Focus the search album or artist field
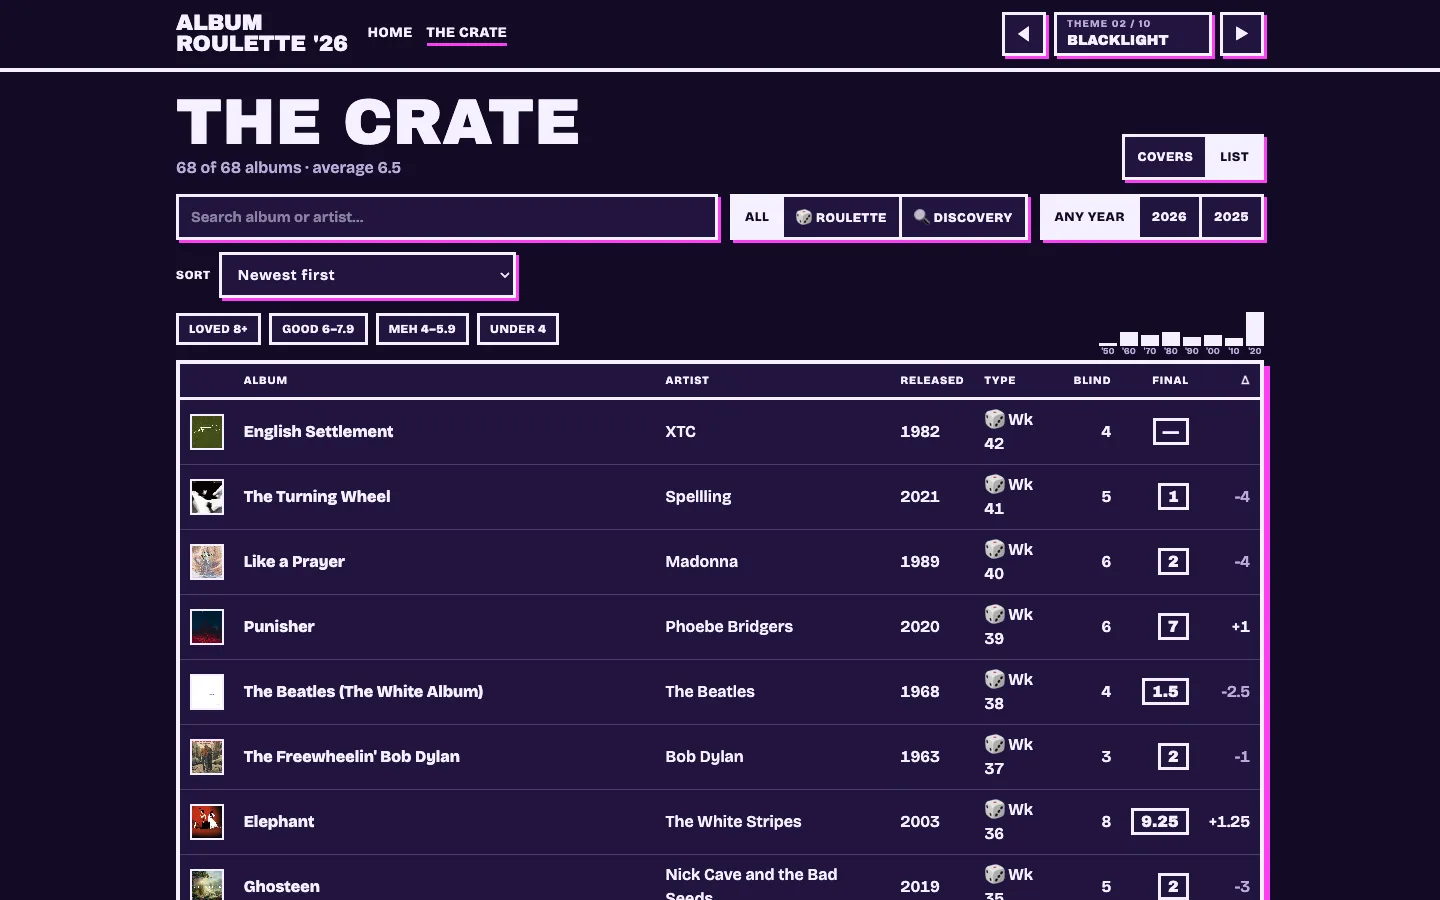Screen dimensions: 1440x900 tap(447, 217)
